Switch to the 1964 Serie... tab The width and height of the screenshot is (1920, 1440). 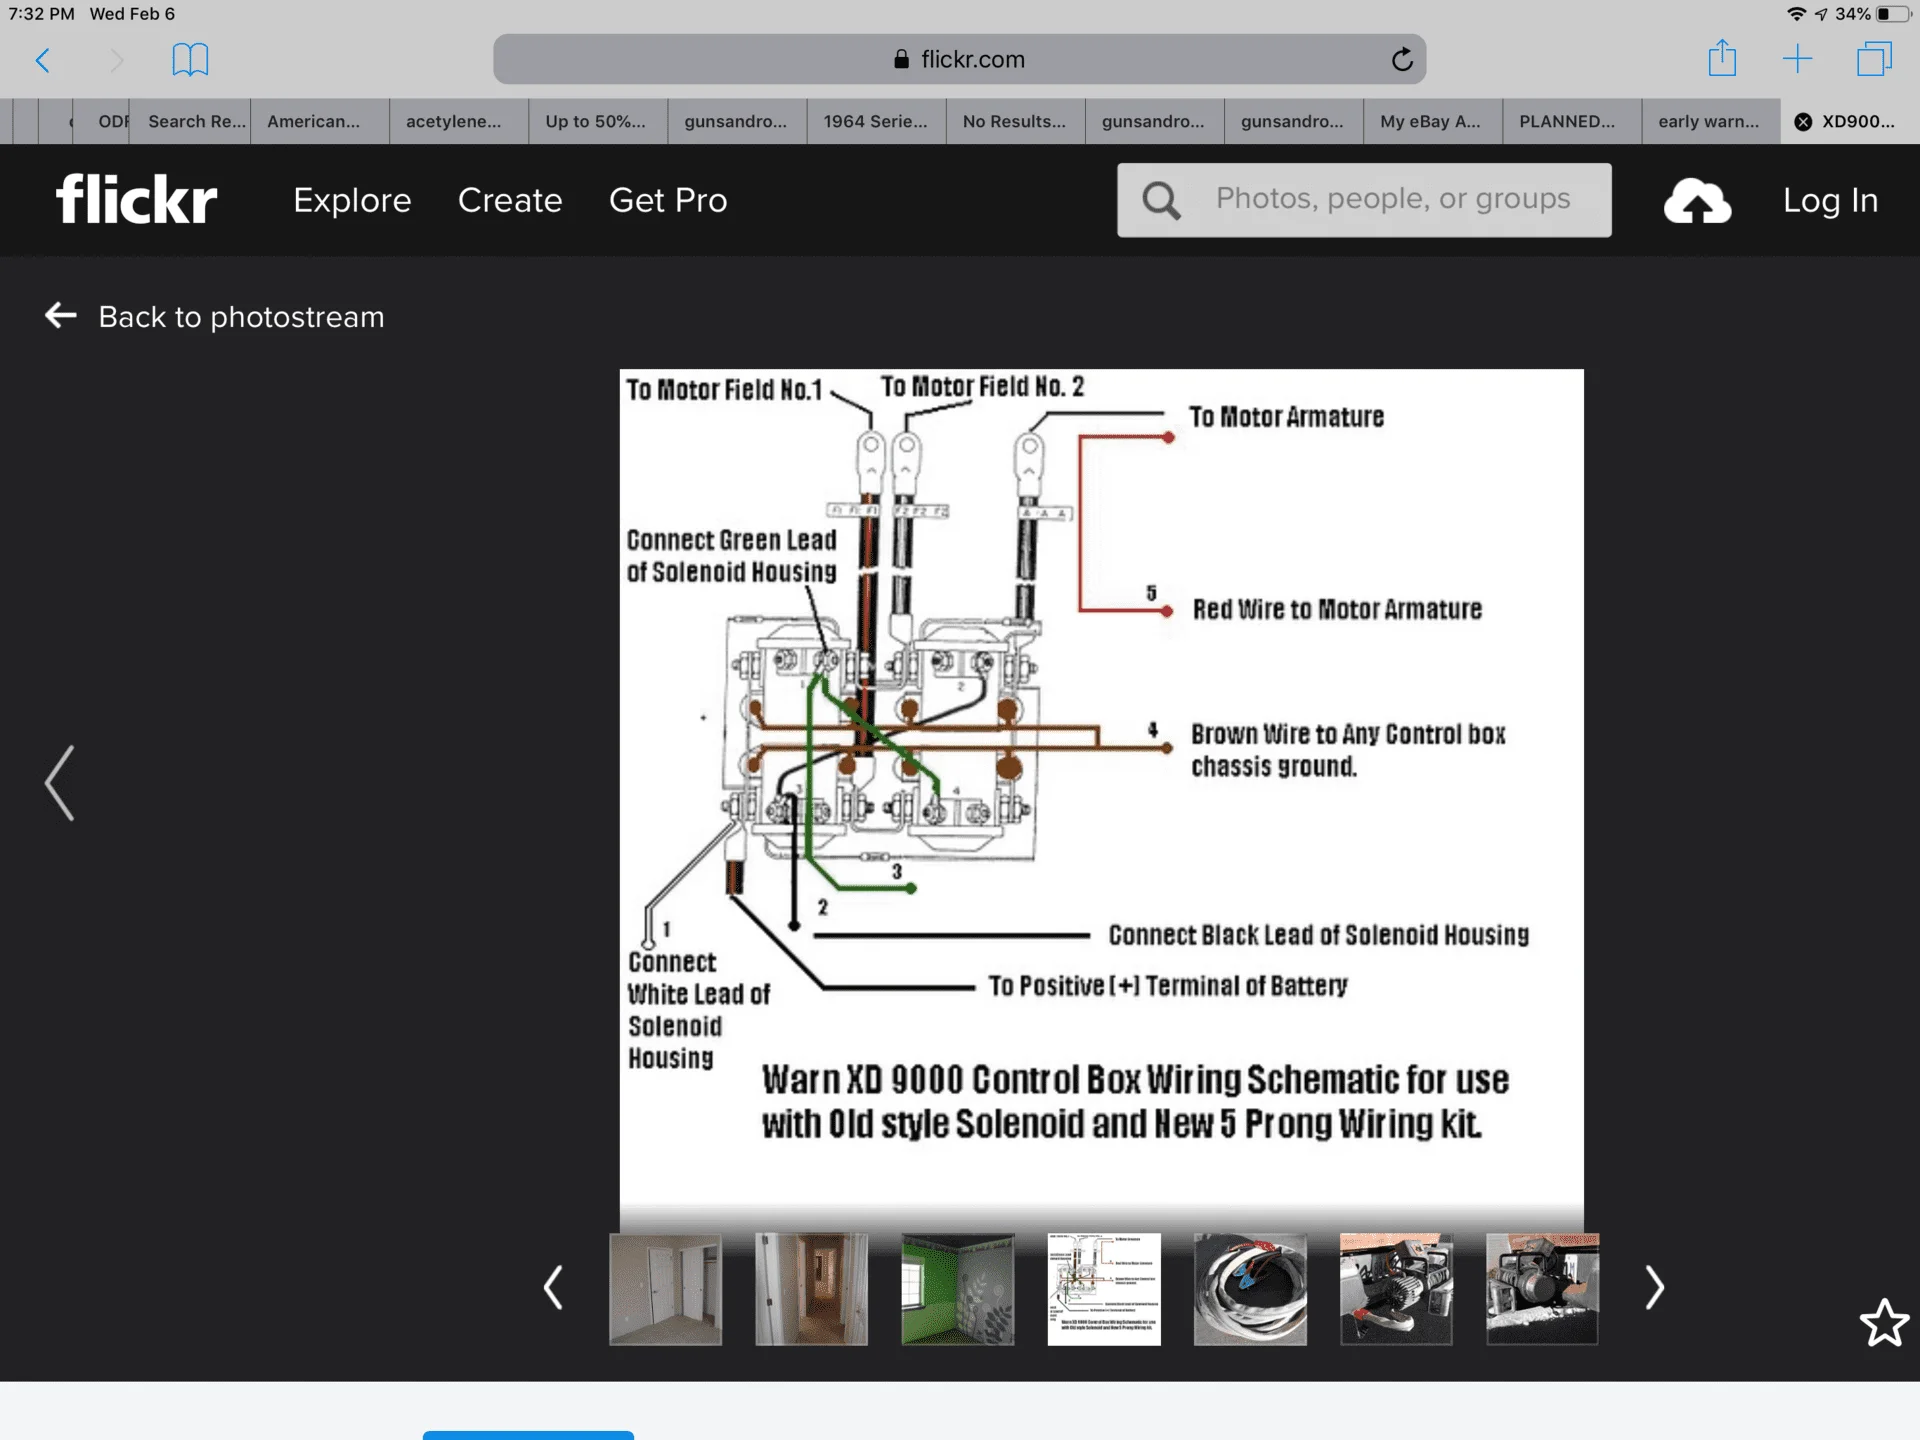point(877,121)
